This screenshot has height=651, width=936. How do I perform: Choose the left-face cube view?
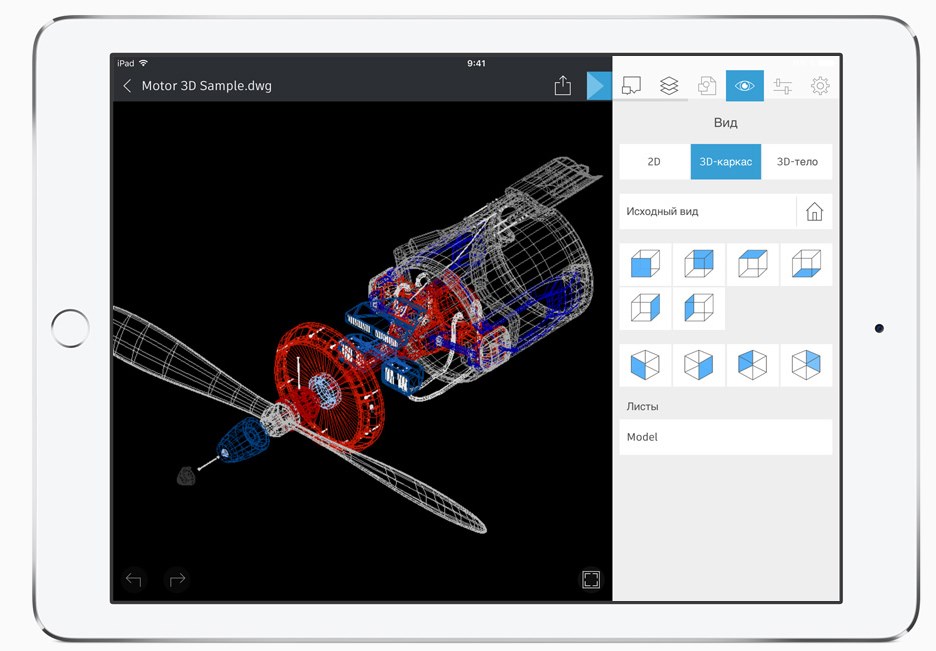coord(699,308)
